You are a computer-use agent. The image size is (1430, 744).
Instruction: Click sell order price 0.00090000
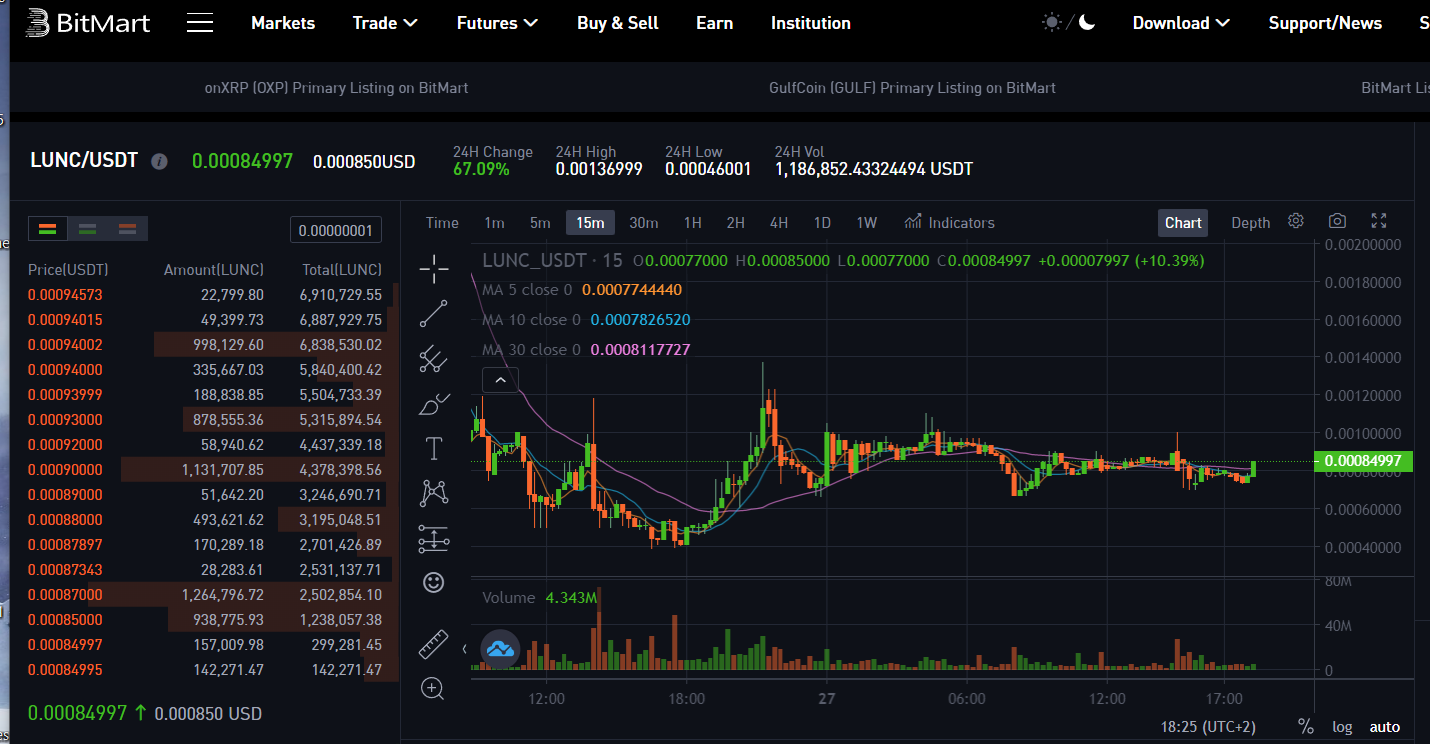[x=65, y=470]
